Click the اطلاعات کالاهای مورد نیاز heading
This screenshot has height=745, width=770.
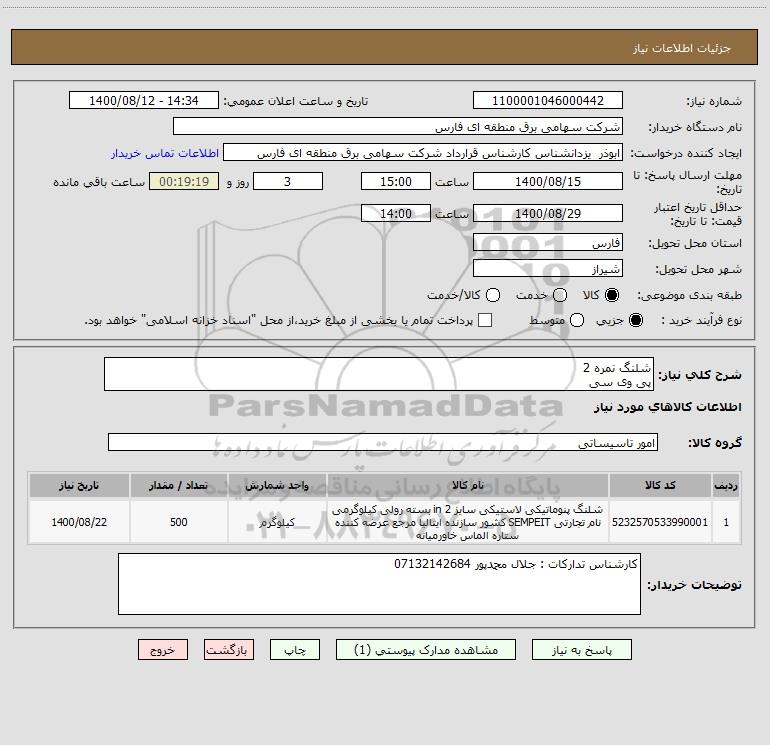(668, 407)
